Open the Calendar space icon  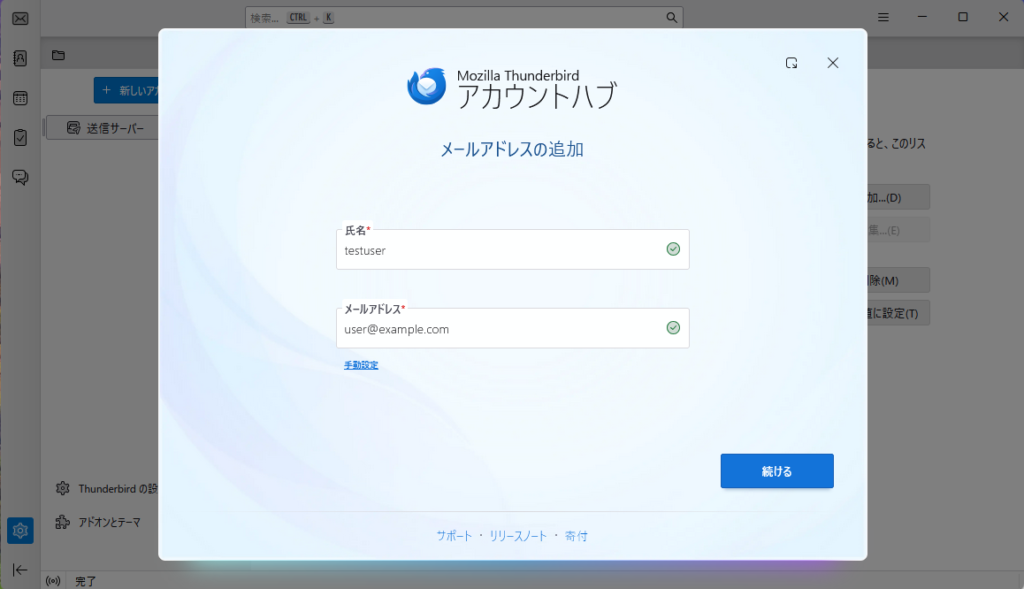point(20,98)
